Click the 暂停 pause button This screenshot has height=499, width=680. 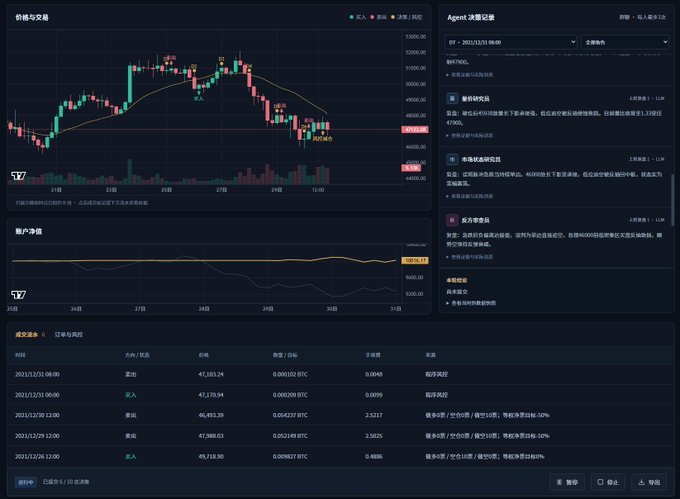point(567,482)
